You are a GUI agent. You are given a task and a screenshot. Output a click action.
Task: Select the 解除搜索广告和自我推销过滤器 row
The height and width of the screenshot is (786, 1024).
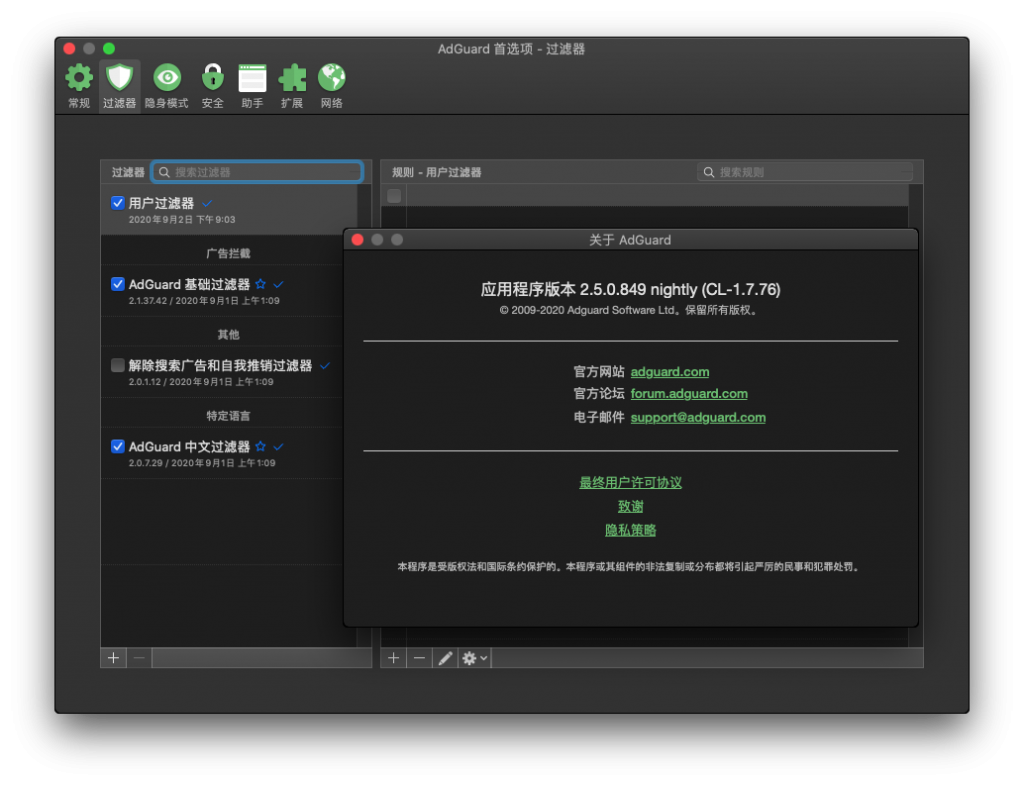[222, 372]
